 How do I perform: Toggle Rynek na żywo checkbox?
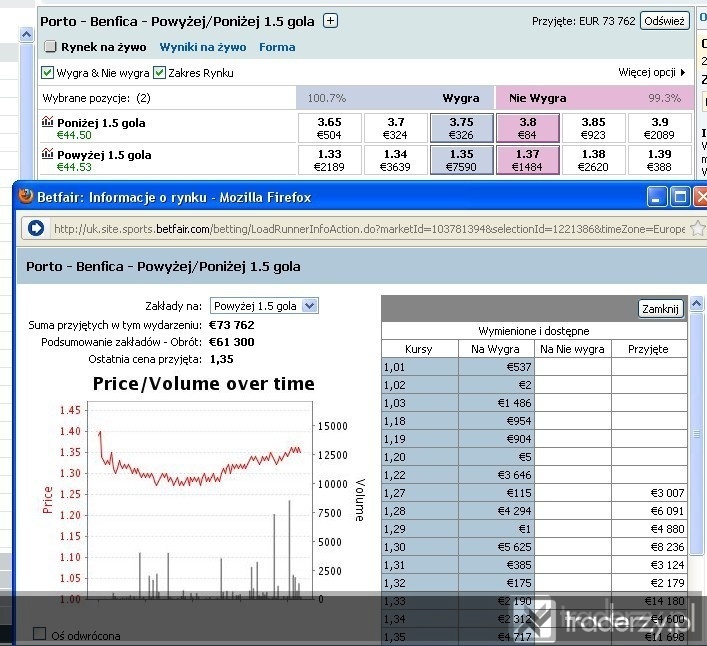(x=50, y=46)
